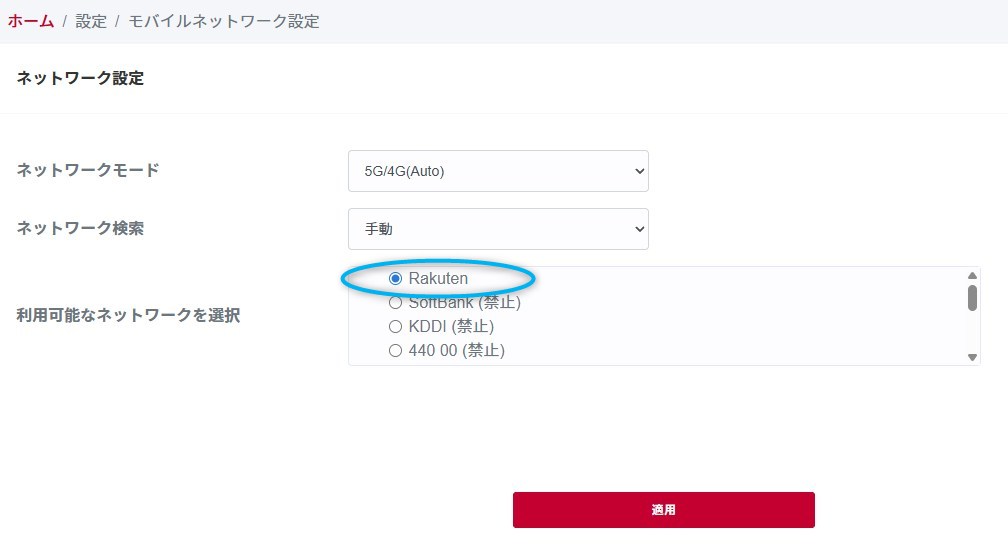Open the ネットワーク検索 手動 dropdown
1008x552 pixels.
[x=497, y=229]
